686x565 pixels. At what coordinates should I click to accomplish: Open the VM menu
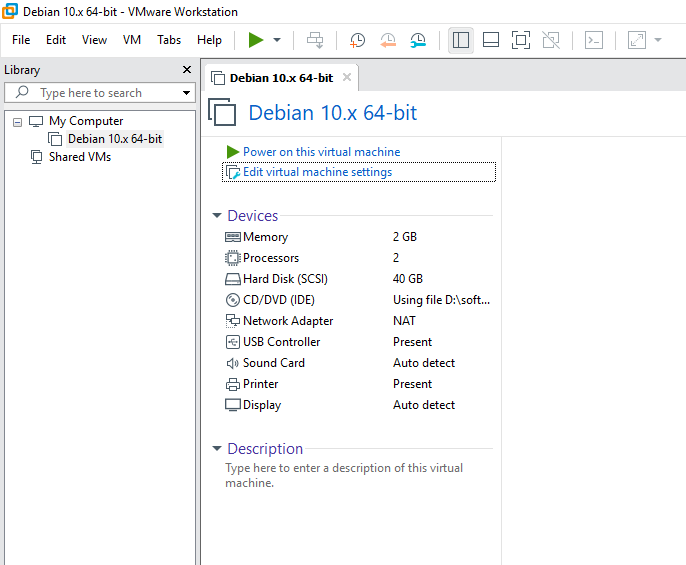132,40
